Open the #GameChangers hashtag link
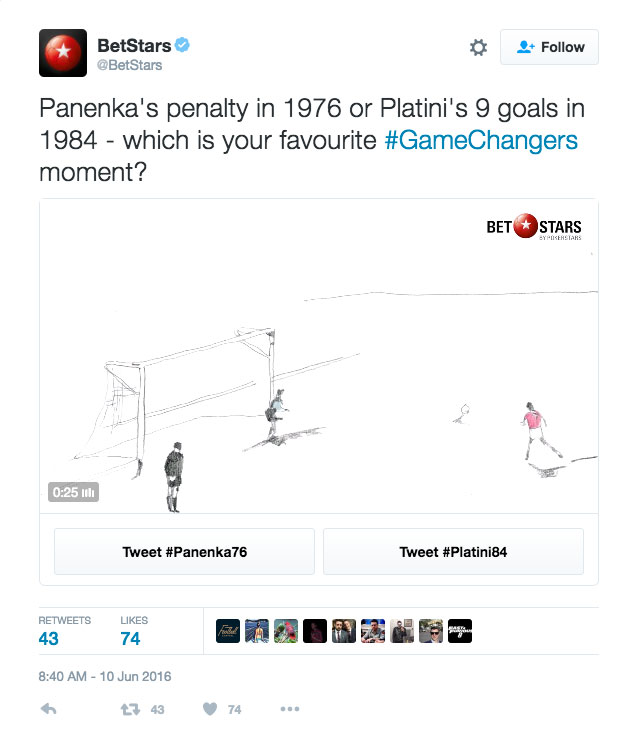The width and height of the screenshot is (637, 748). [481, 140]
